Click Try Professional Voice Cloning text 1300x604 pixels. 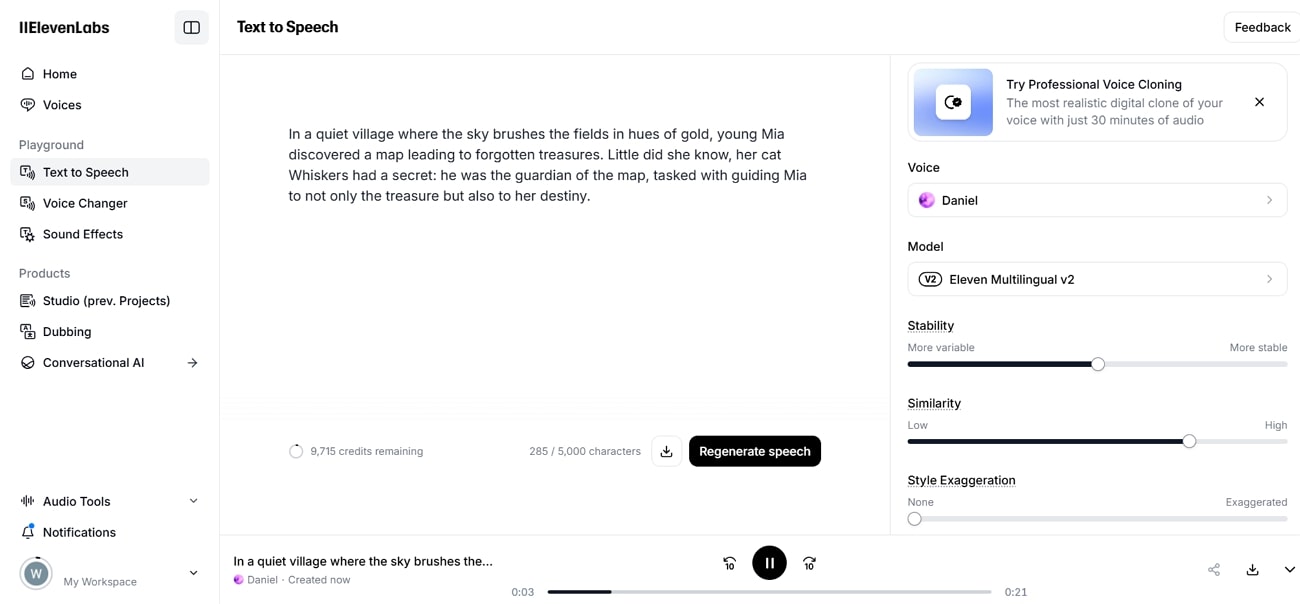pyautogui.click(x=1094, y=85)
